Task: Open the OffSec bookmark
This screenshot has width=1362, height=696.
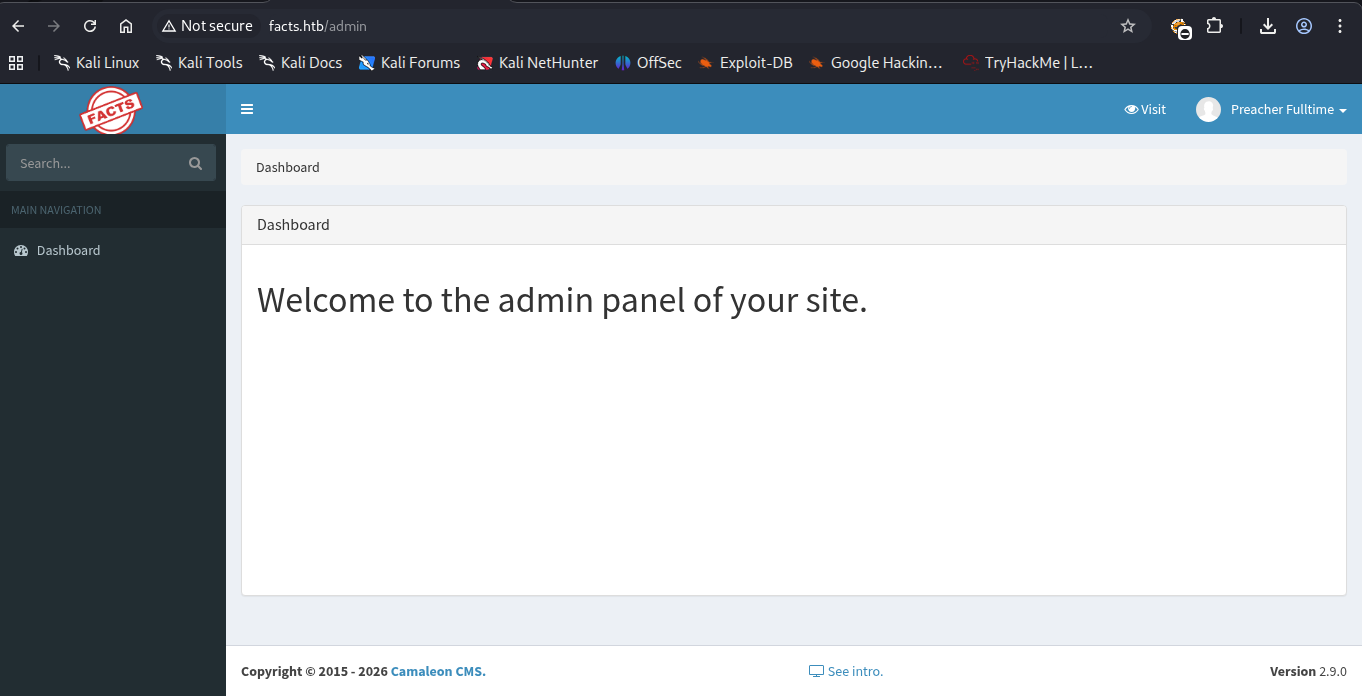Action: point(648,63)
